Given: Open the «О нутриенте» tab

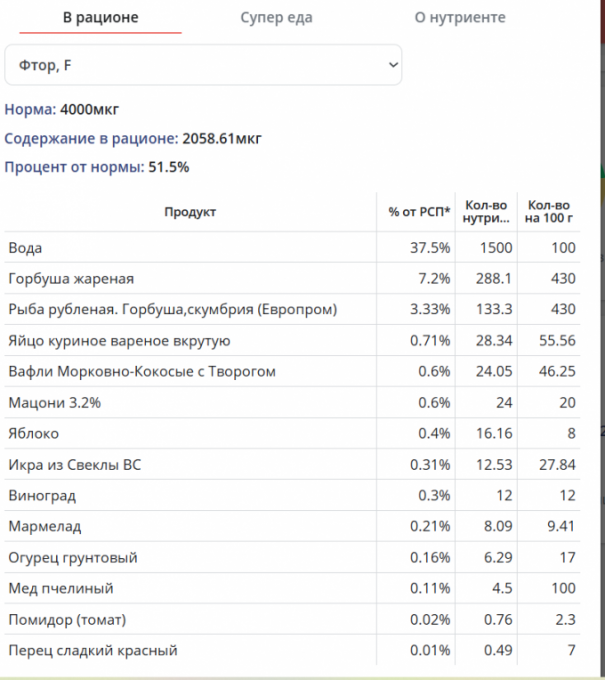Looking at the screenshot, I should tap(460, 18).
